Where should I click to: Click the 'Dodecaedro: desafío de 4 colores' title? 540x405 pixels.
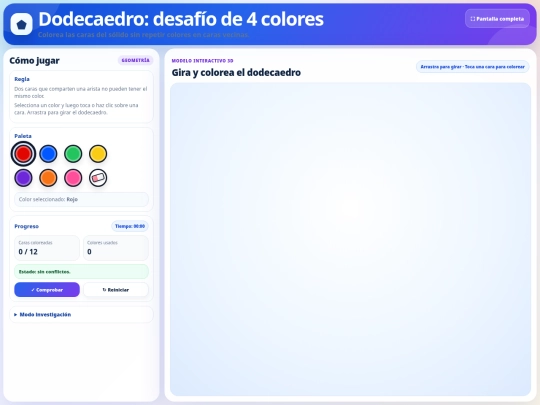pyautogui.click(x=181, y=19)
